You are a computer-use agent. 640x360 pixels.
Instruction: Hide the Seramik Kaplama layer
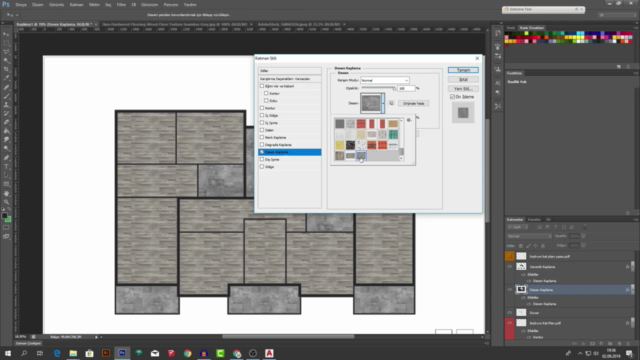tap(509, 267)
